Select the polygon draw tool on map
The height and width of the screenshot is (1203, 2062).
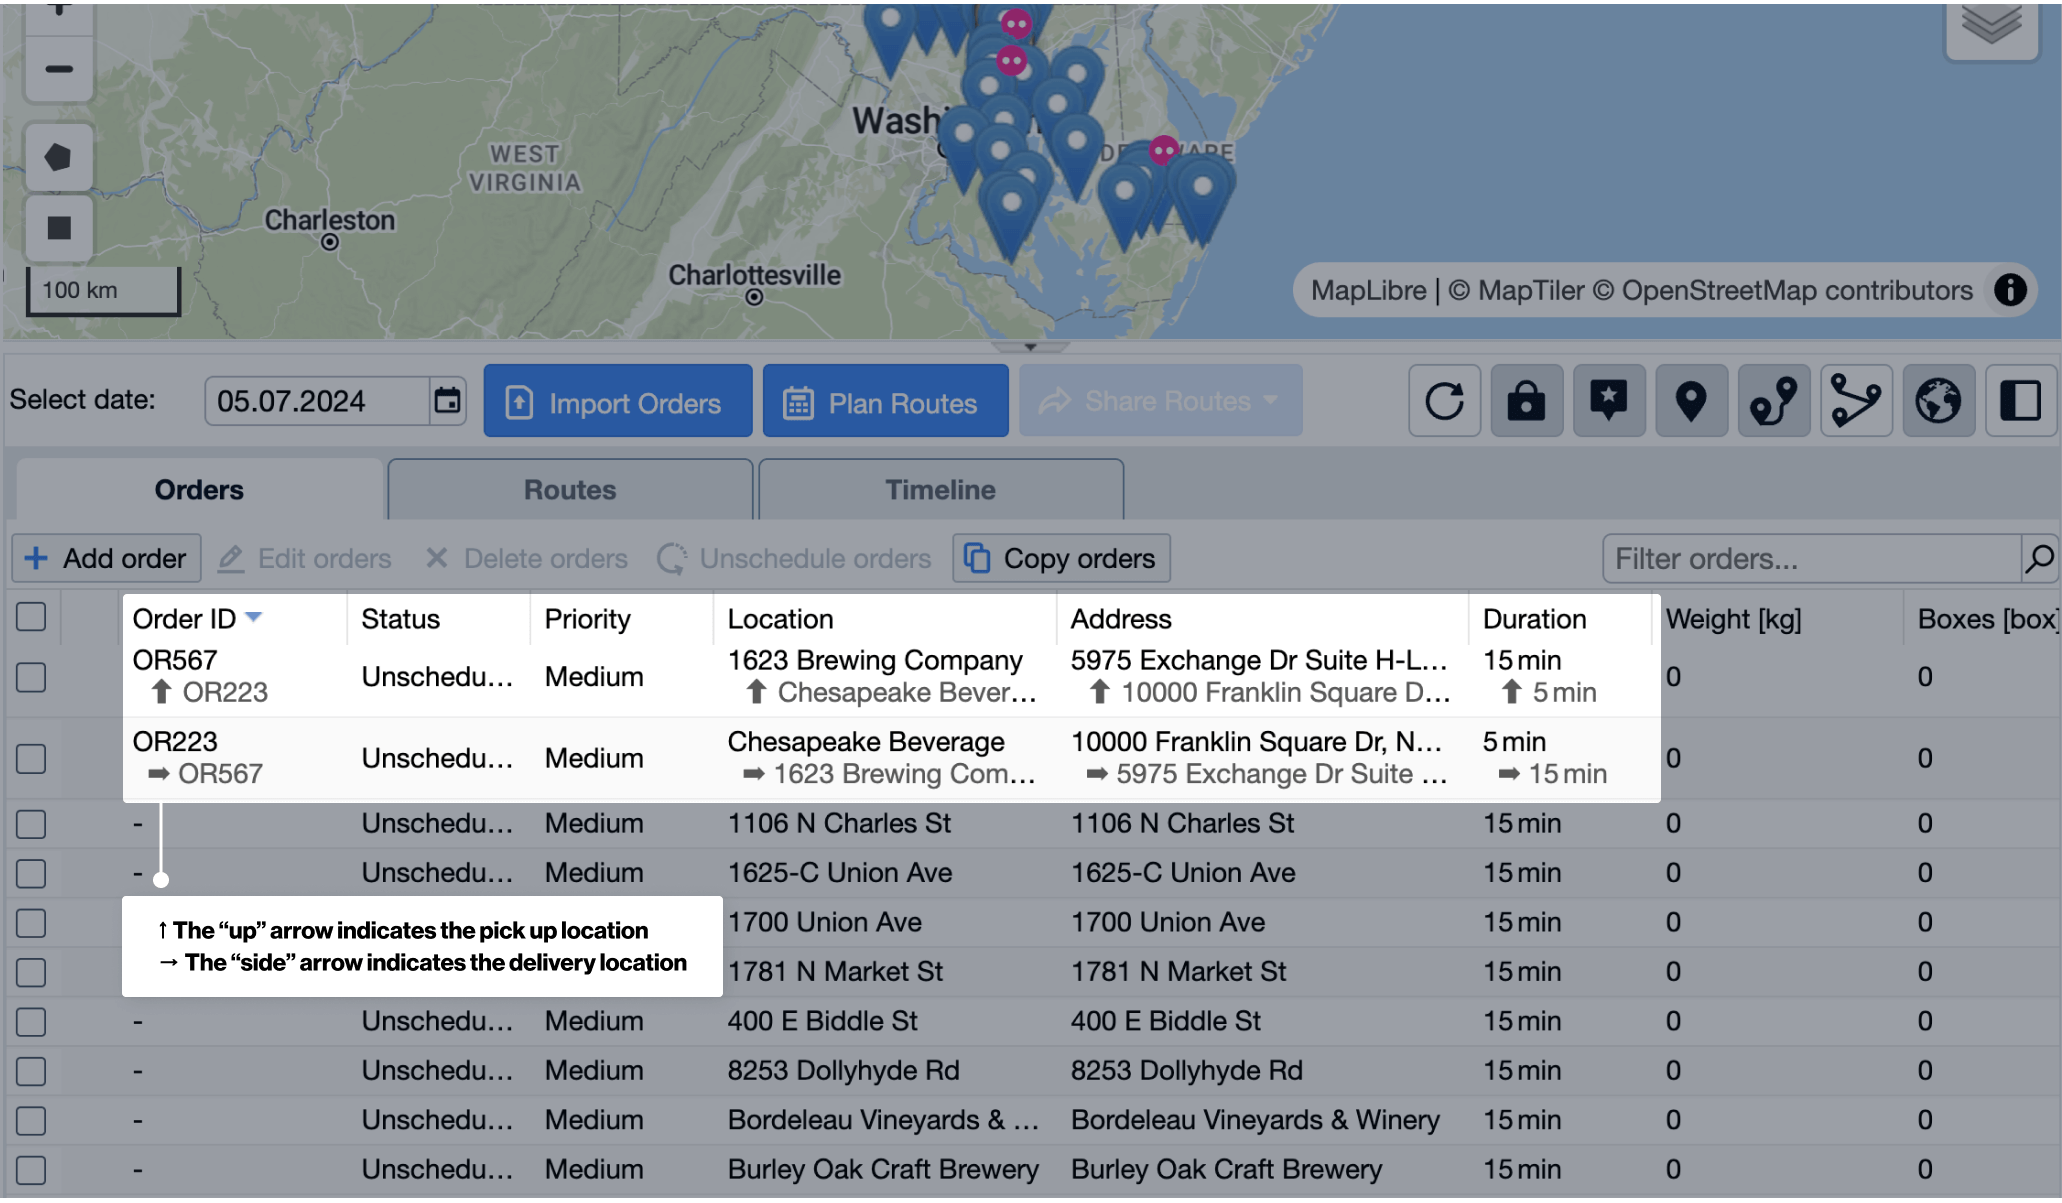coord(59,157)
